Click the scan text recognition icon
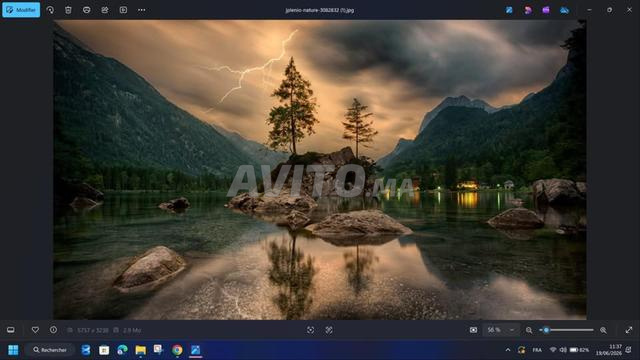The image size is (640, 360). [311, 330]
